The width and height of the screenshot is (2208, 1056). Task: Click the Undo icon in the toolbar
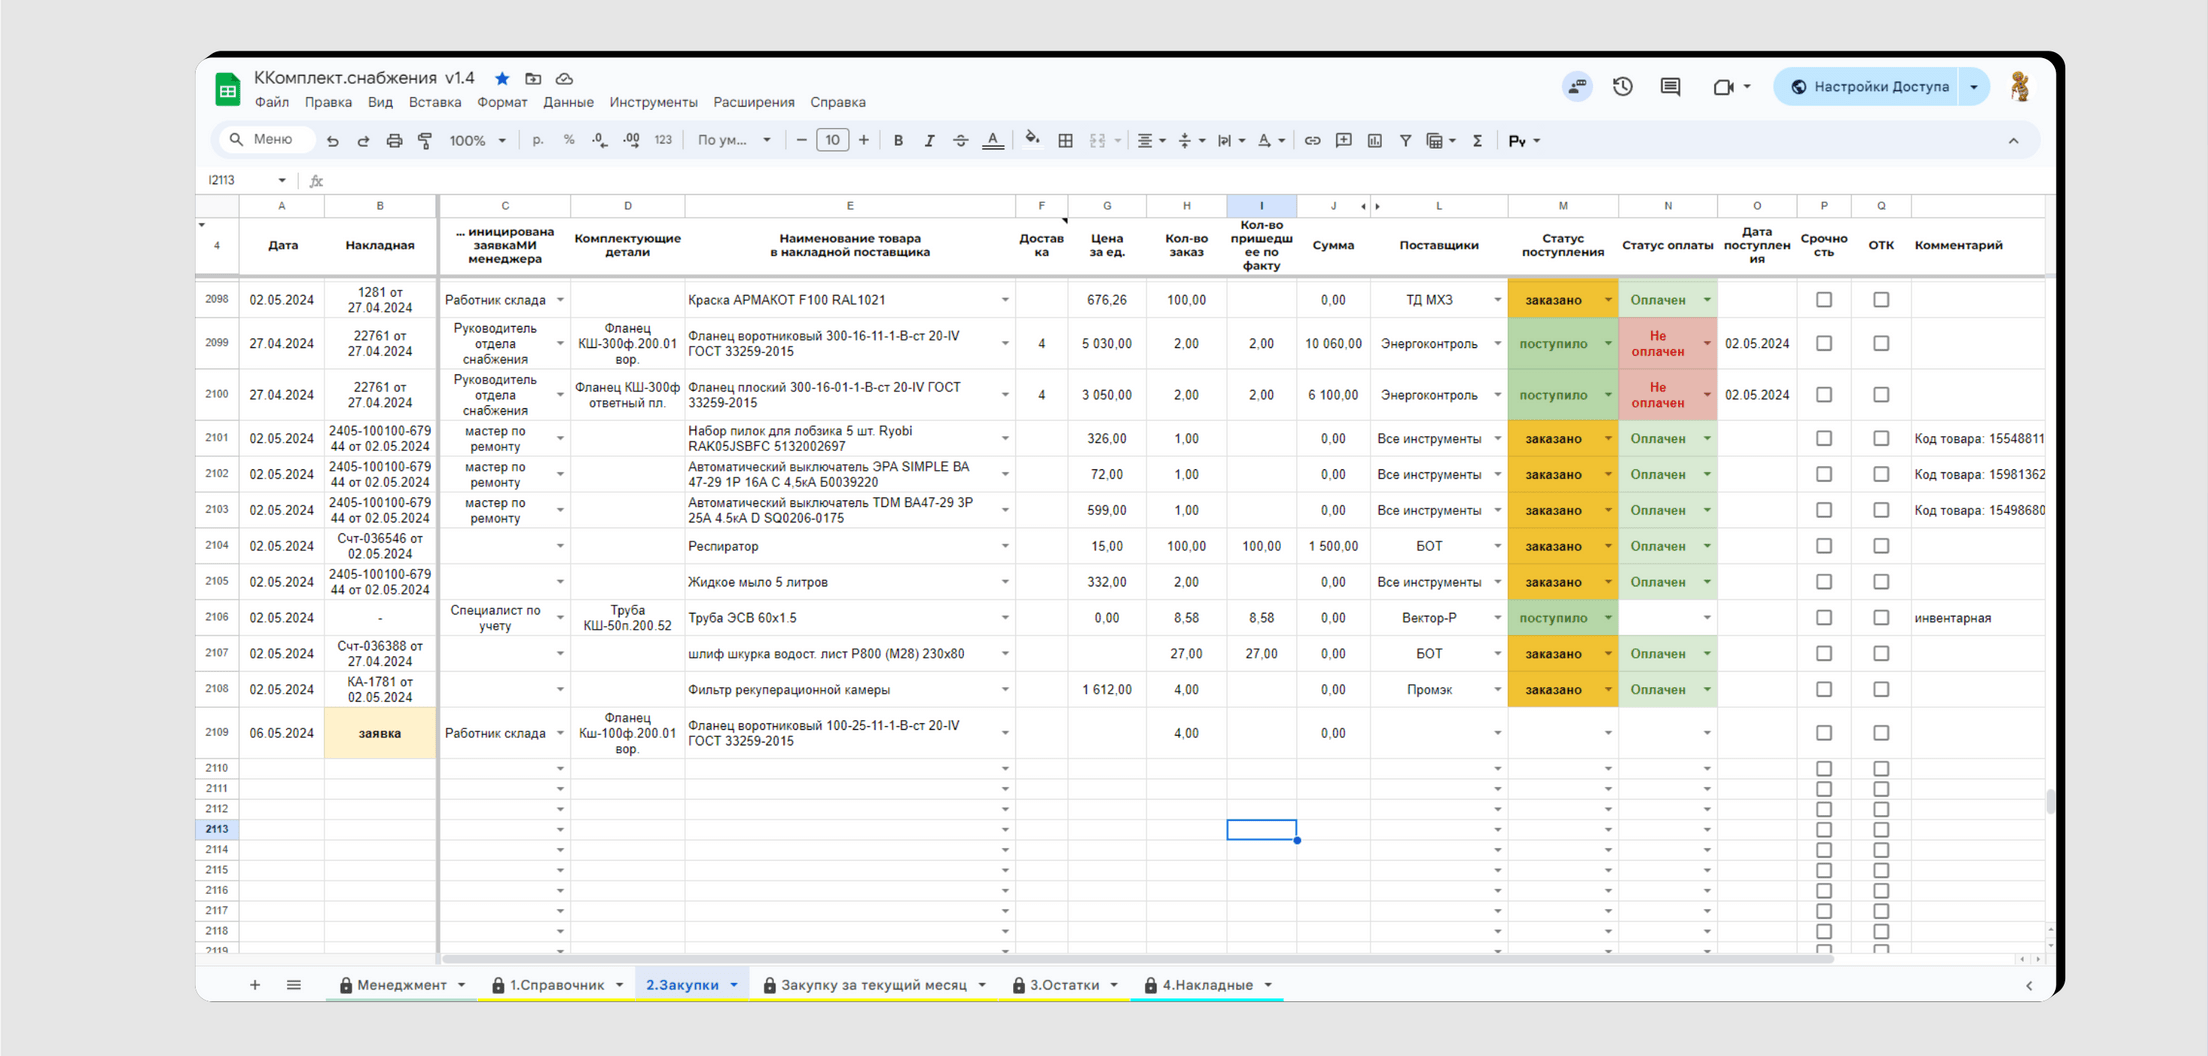[x=333, y=141]
